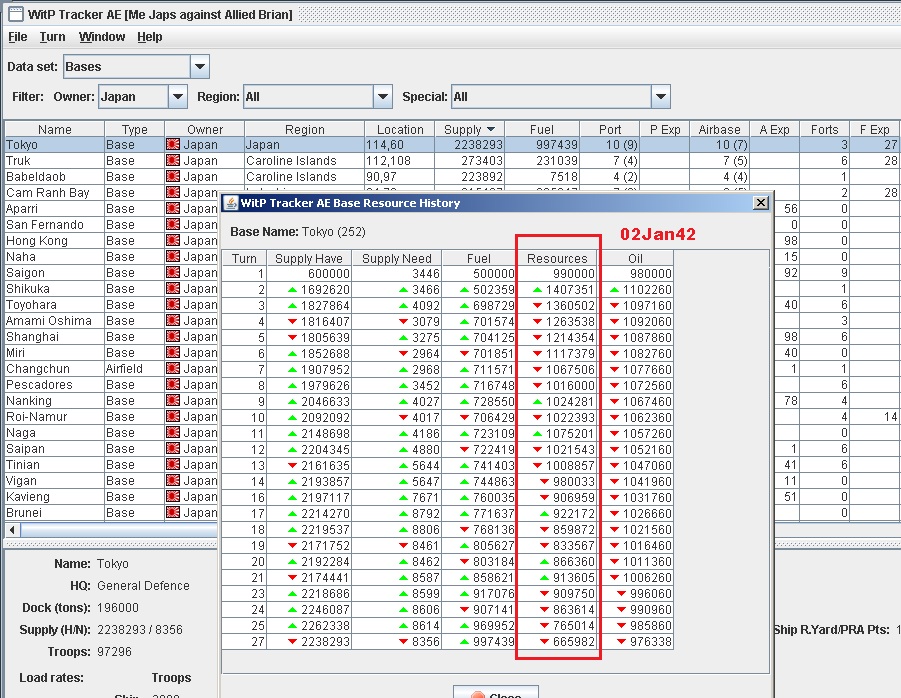Screen dimensions: 901x698
Task: Click Truk fuel value 231039
Action: tap(557, 160)
